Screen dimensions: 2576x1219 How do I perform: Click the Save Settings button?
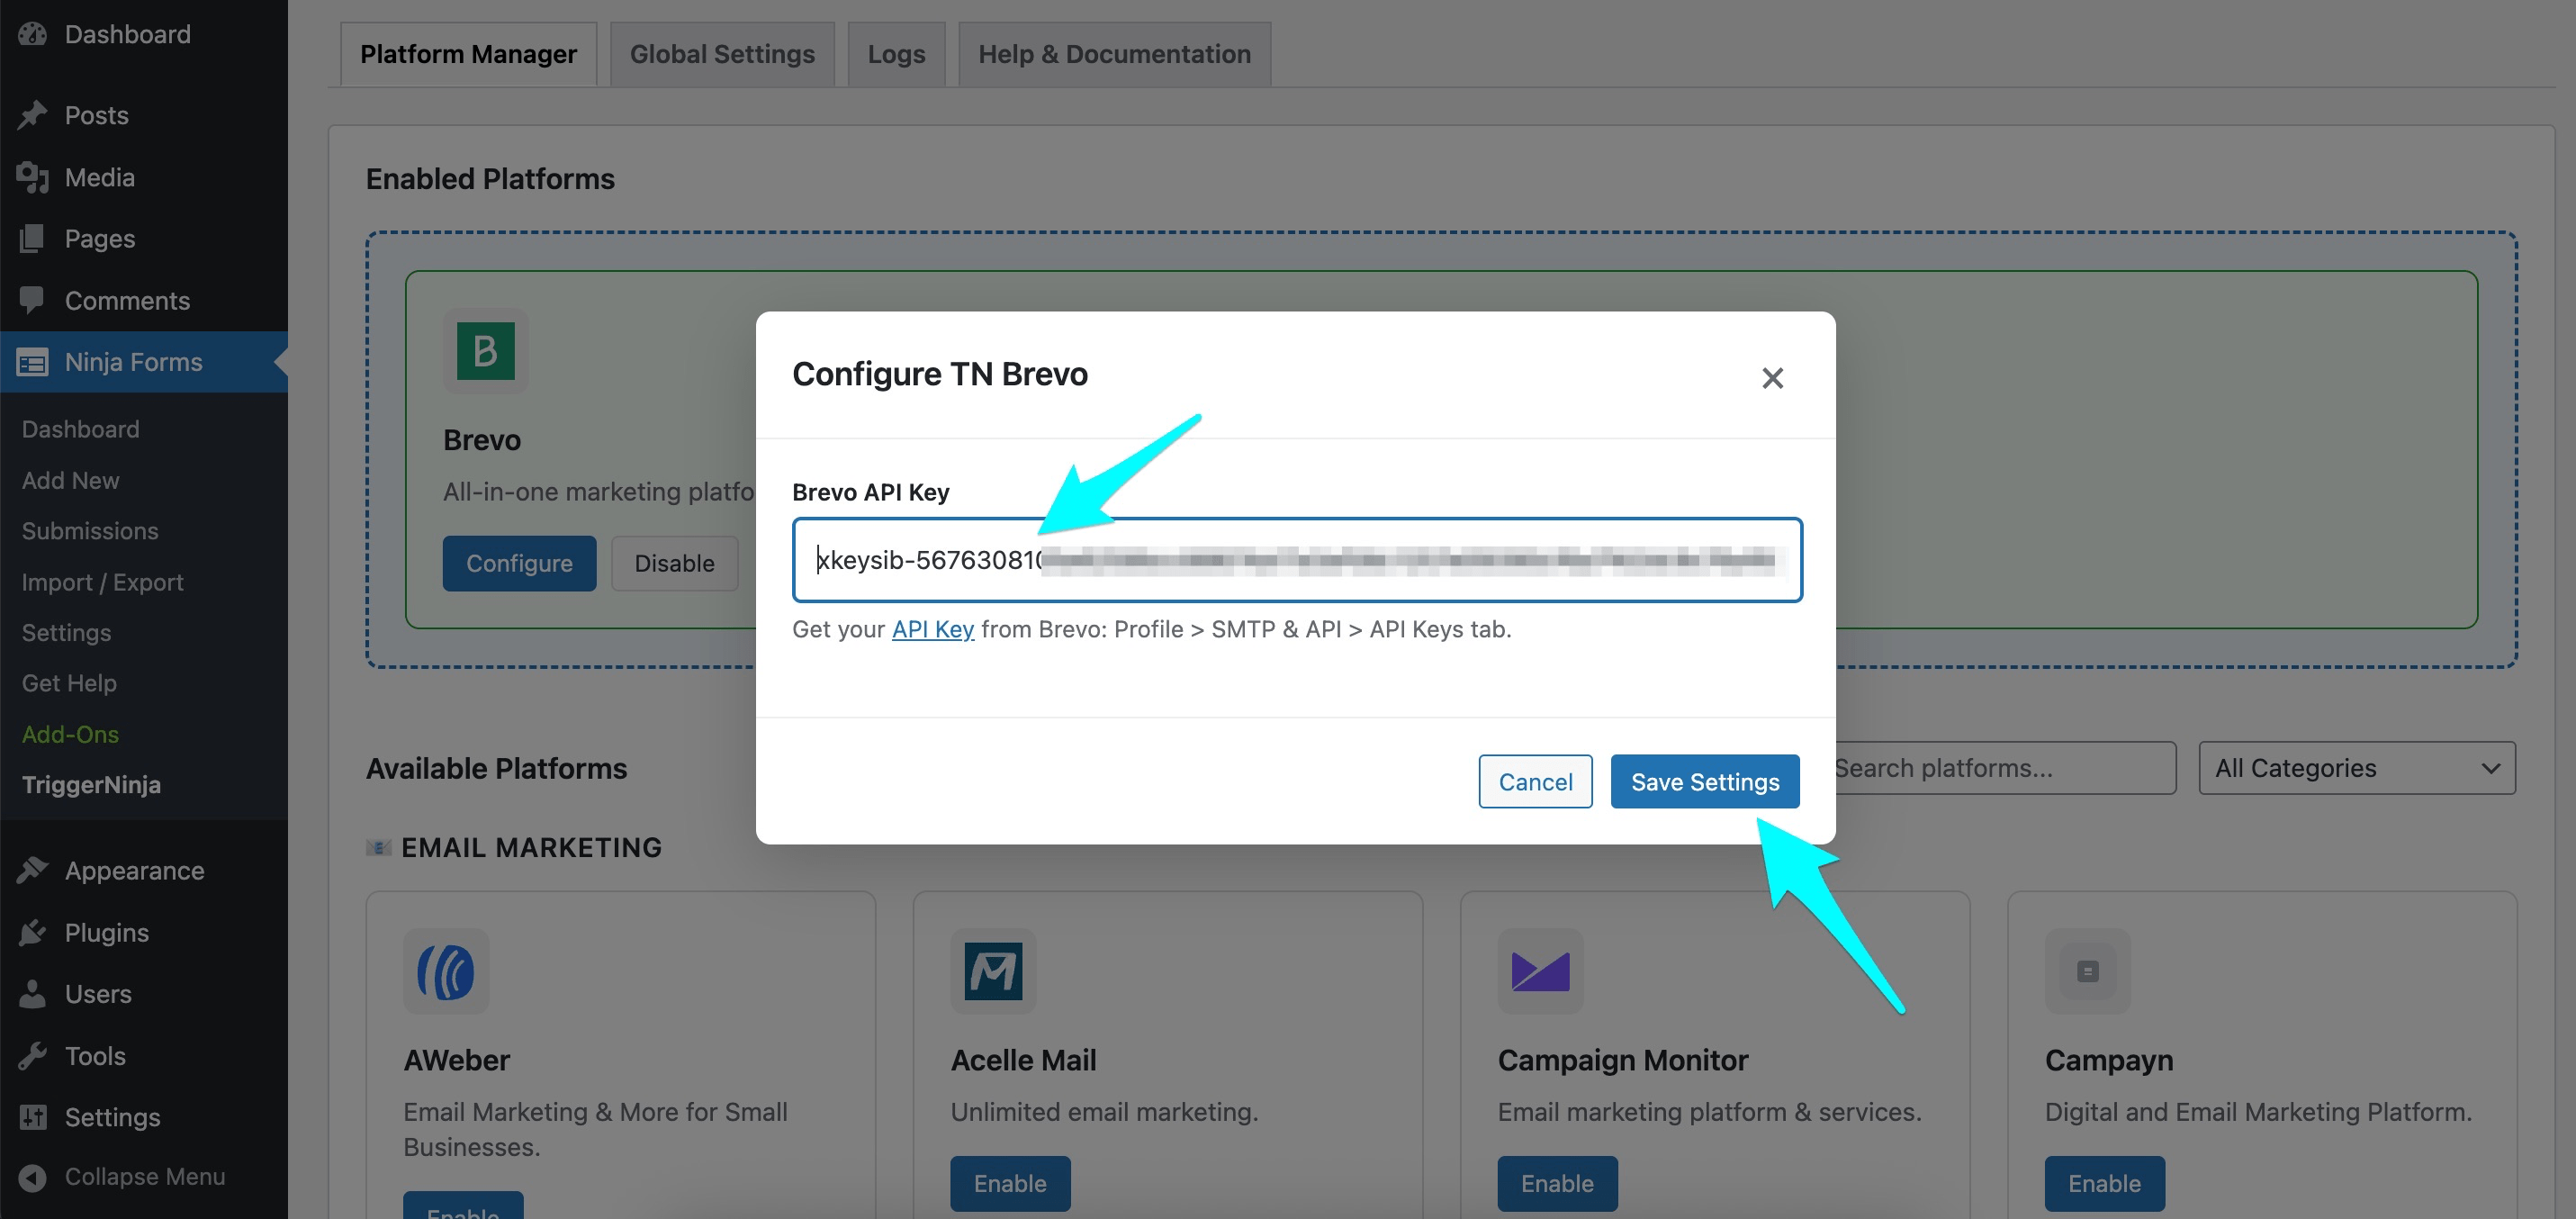tap(1704, 781)
